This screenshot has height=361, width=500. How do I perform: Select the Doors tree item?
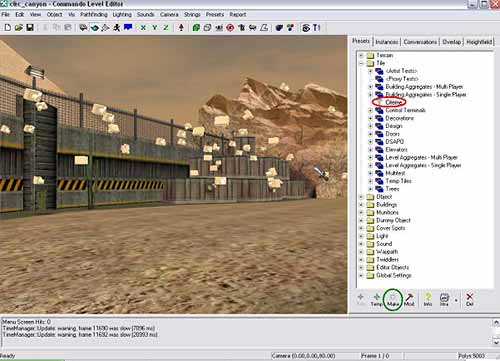(x=393, y=134)
